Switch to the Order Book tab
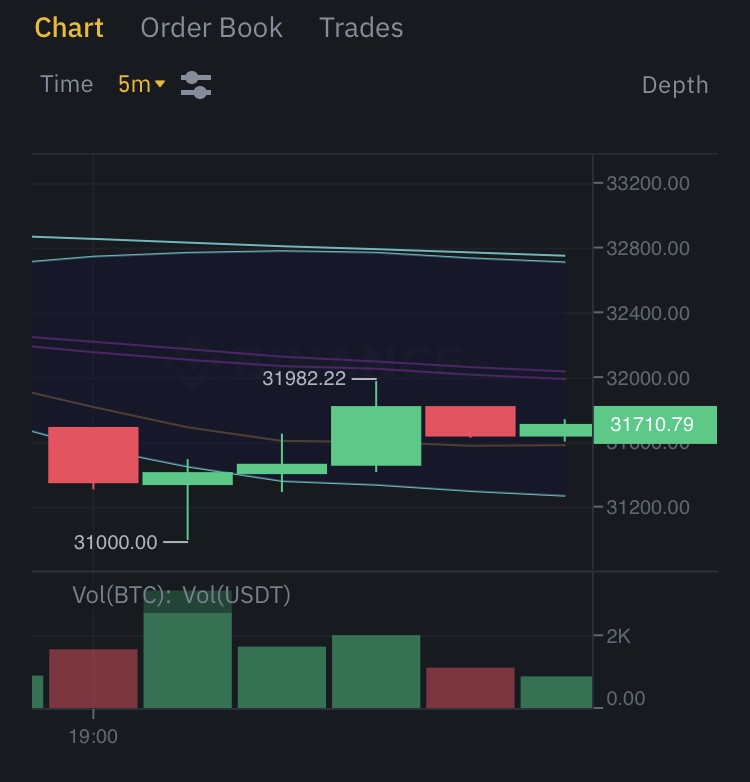 (x=211, y=28)
